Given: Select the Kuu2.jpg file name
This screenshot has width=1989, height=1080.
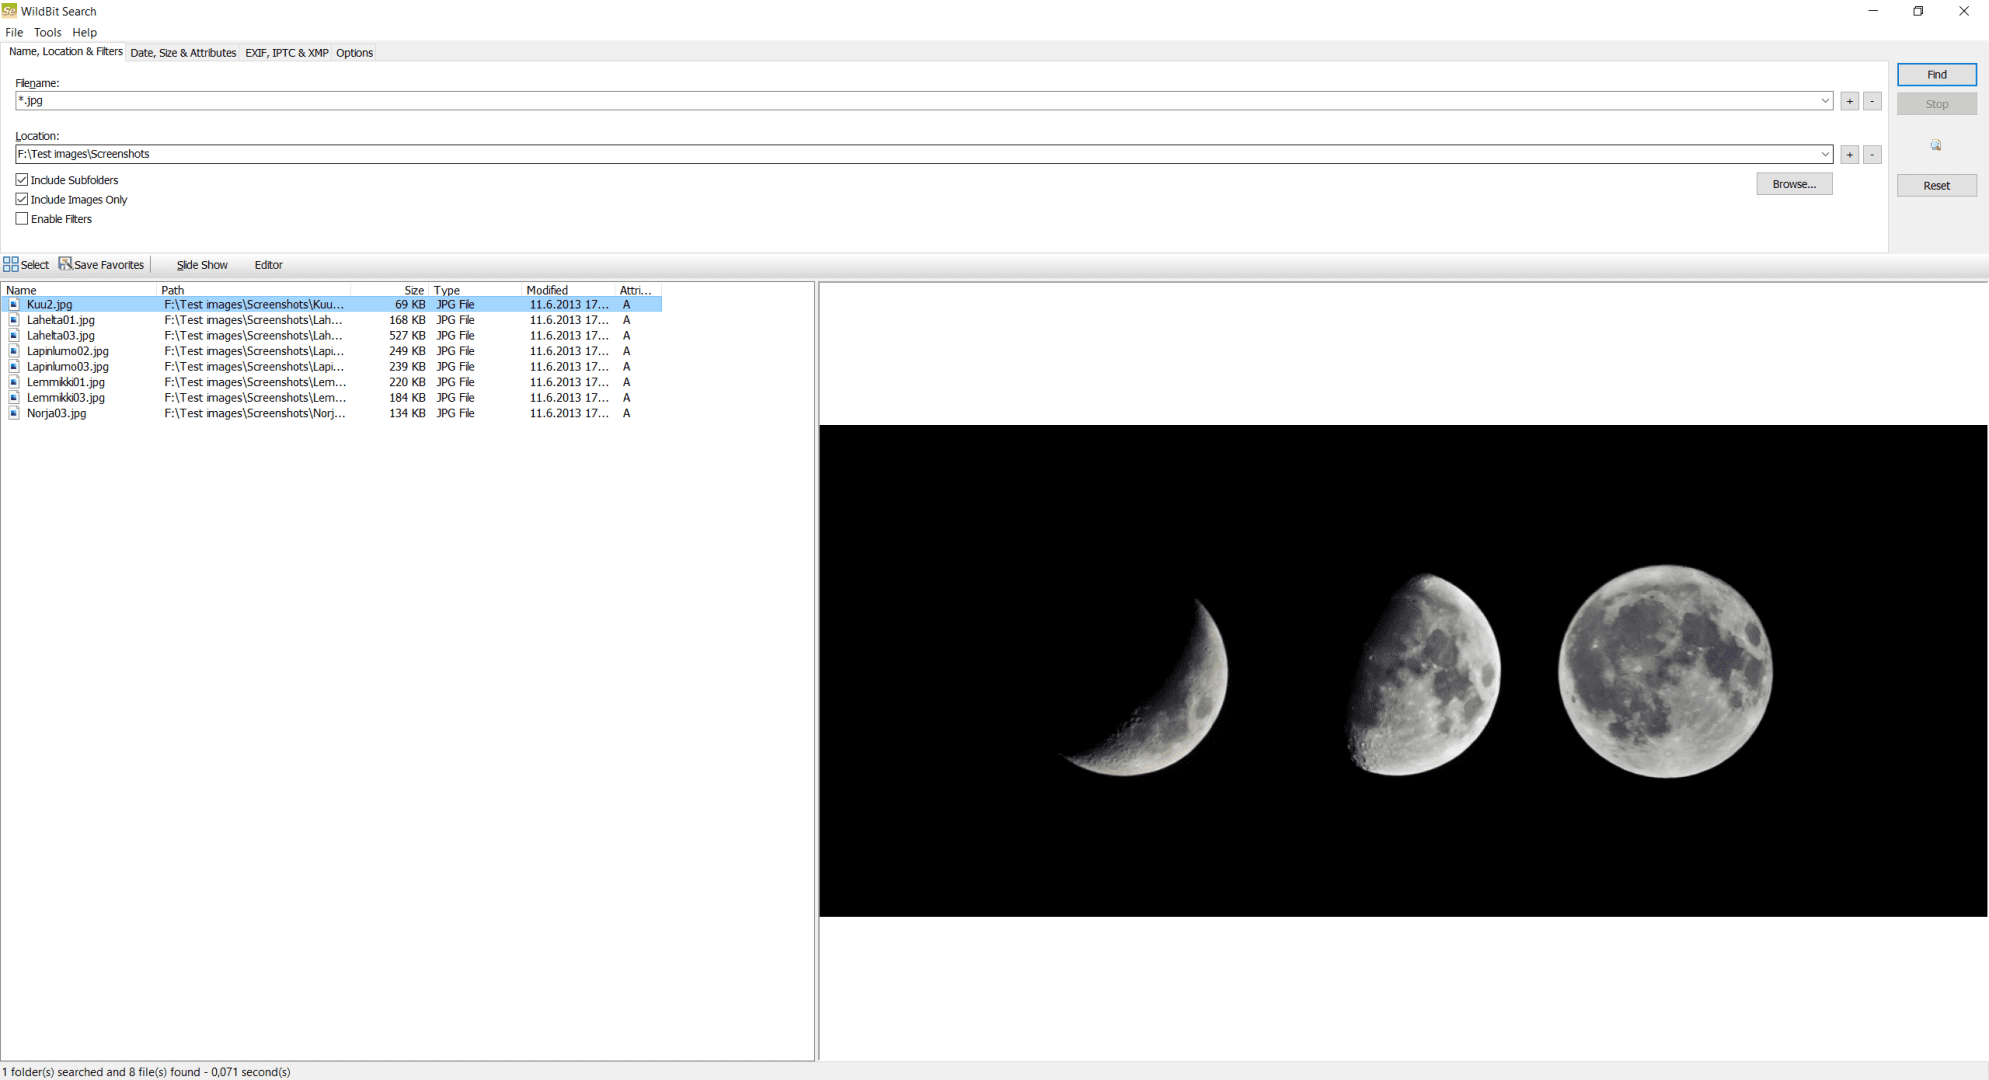Looking at the screenshot, I should (50, 304).
